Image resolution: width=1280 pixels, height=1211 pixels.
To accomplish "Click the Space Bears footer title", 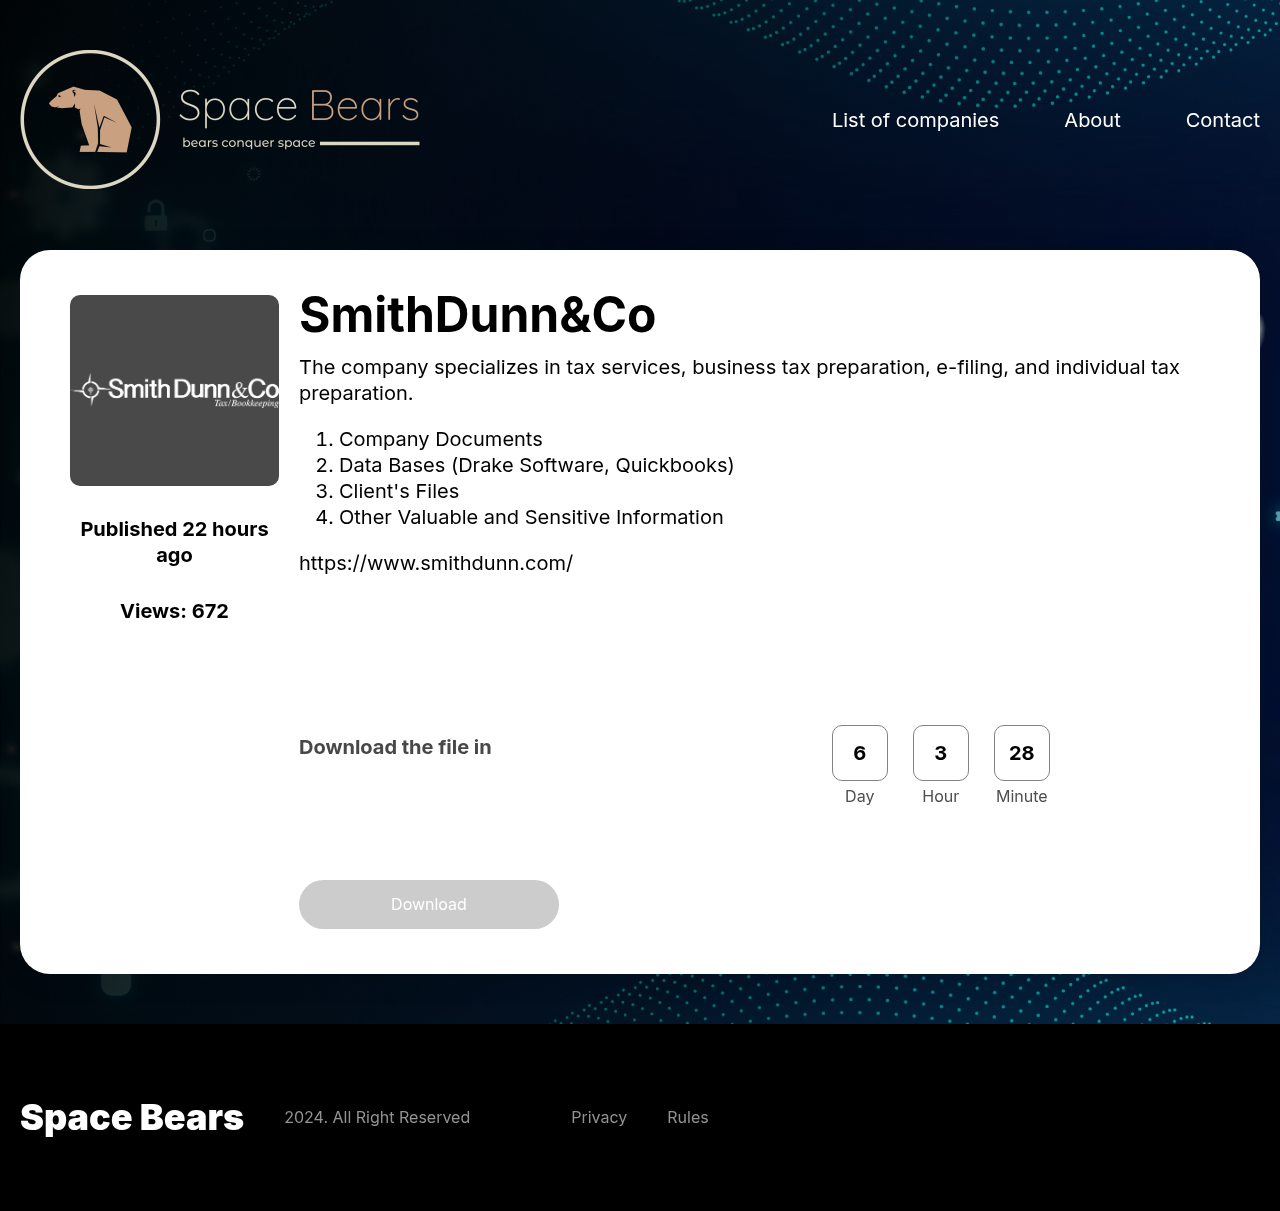I will click(x=132, y=1117).
